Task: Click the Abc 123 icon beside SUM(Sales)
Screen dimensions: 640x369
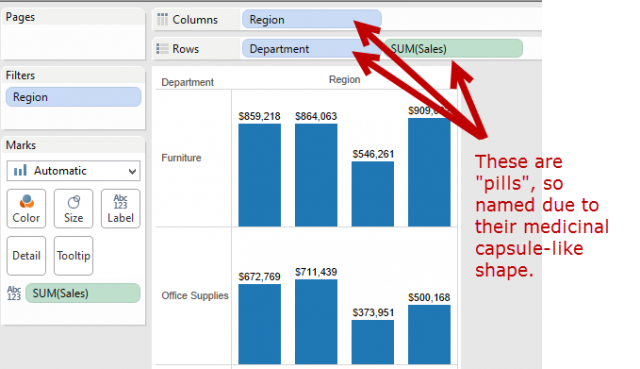Action: [14, 293]
